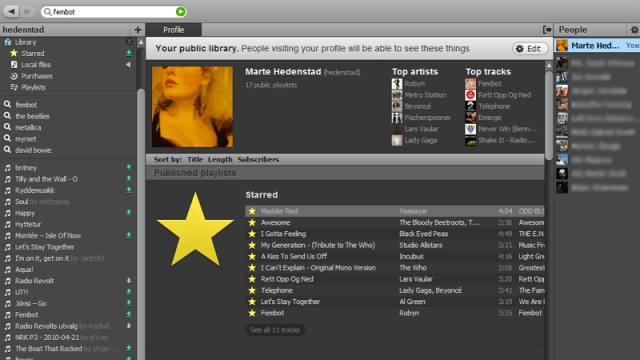
Task: Go back with the left arrow button
Action: [x=11, y=11]
